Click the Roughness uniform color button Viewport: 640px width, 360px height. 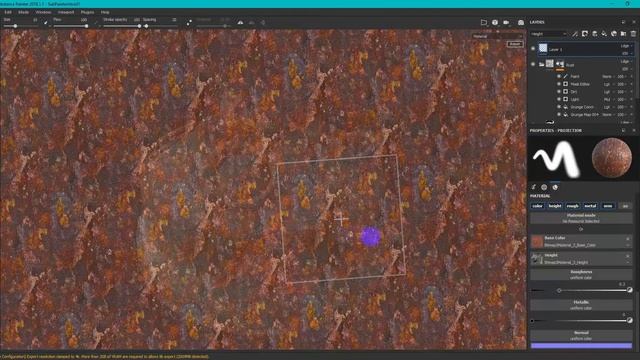tap(581, 274)
